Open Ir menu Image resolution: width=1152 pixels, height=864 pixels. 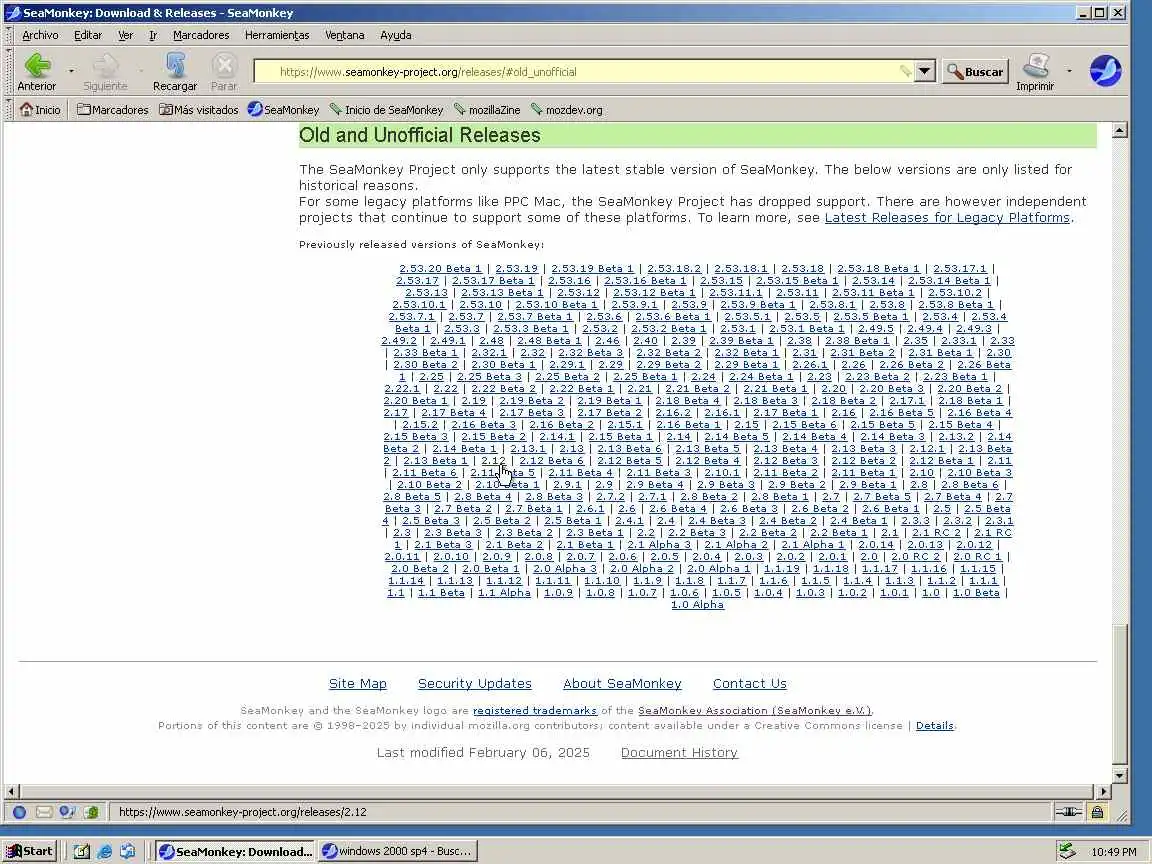click(153, 35)
